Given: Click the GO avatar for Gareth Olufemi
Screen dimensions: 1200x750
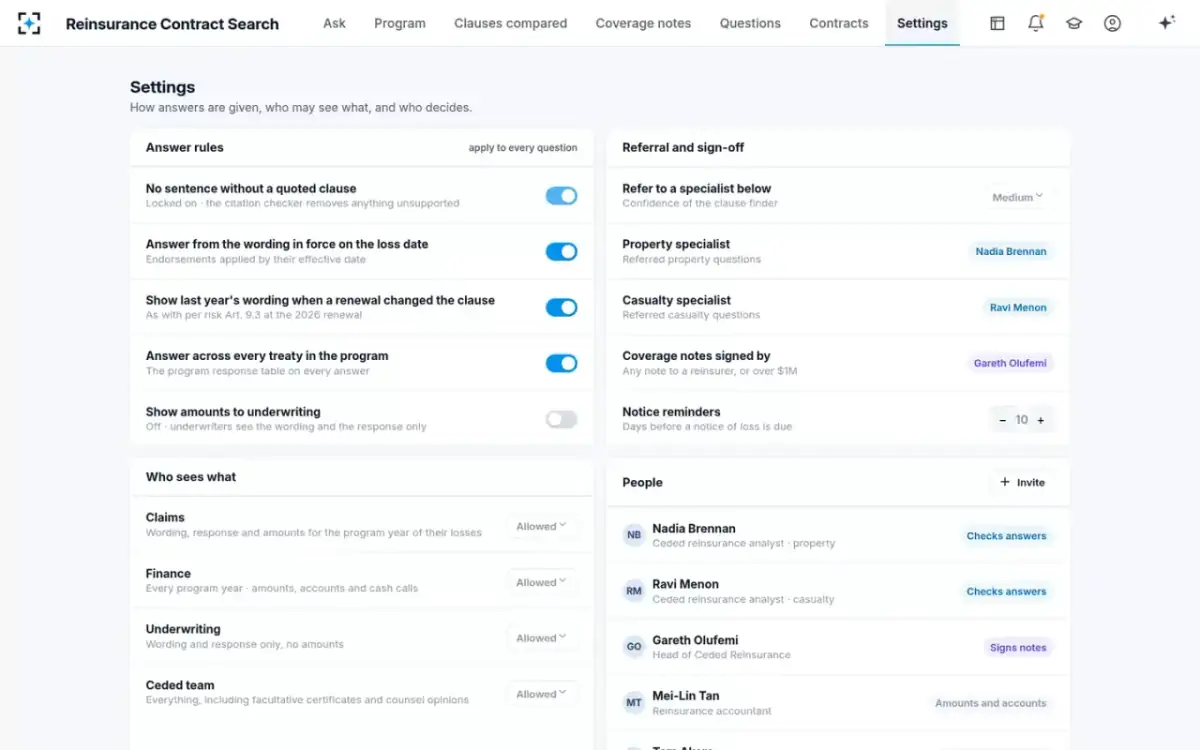Looking at the screenshot, I should click(x=634, y=647).
